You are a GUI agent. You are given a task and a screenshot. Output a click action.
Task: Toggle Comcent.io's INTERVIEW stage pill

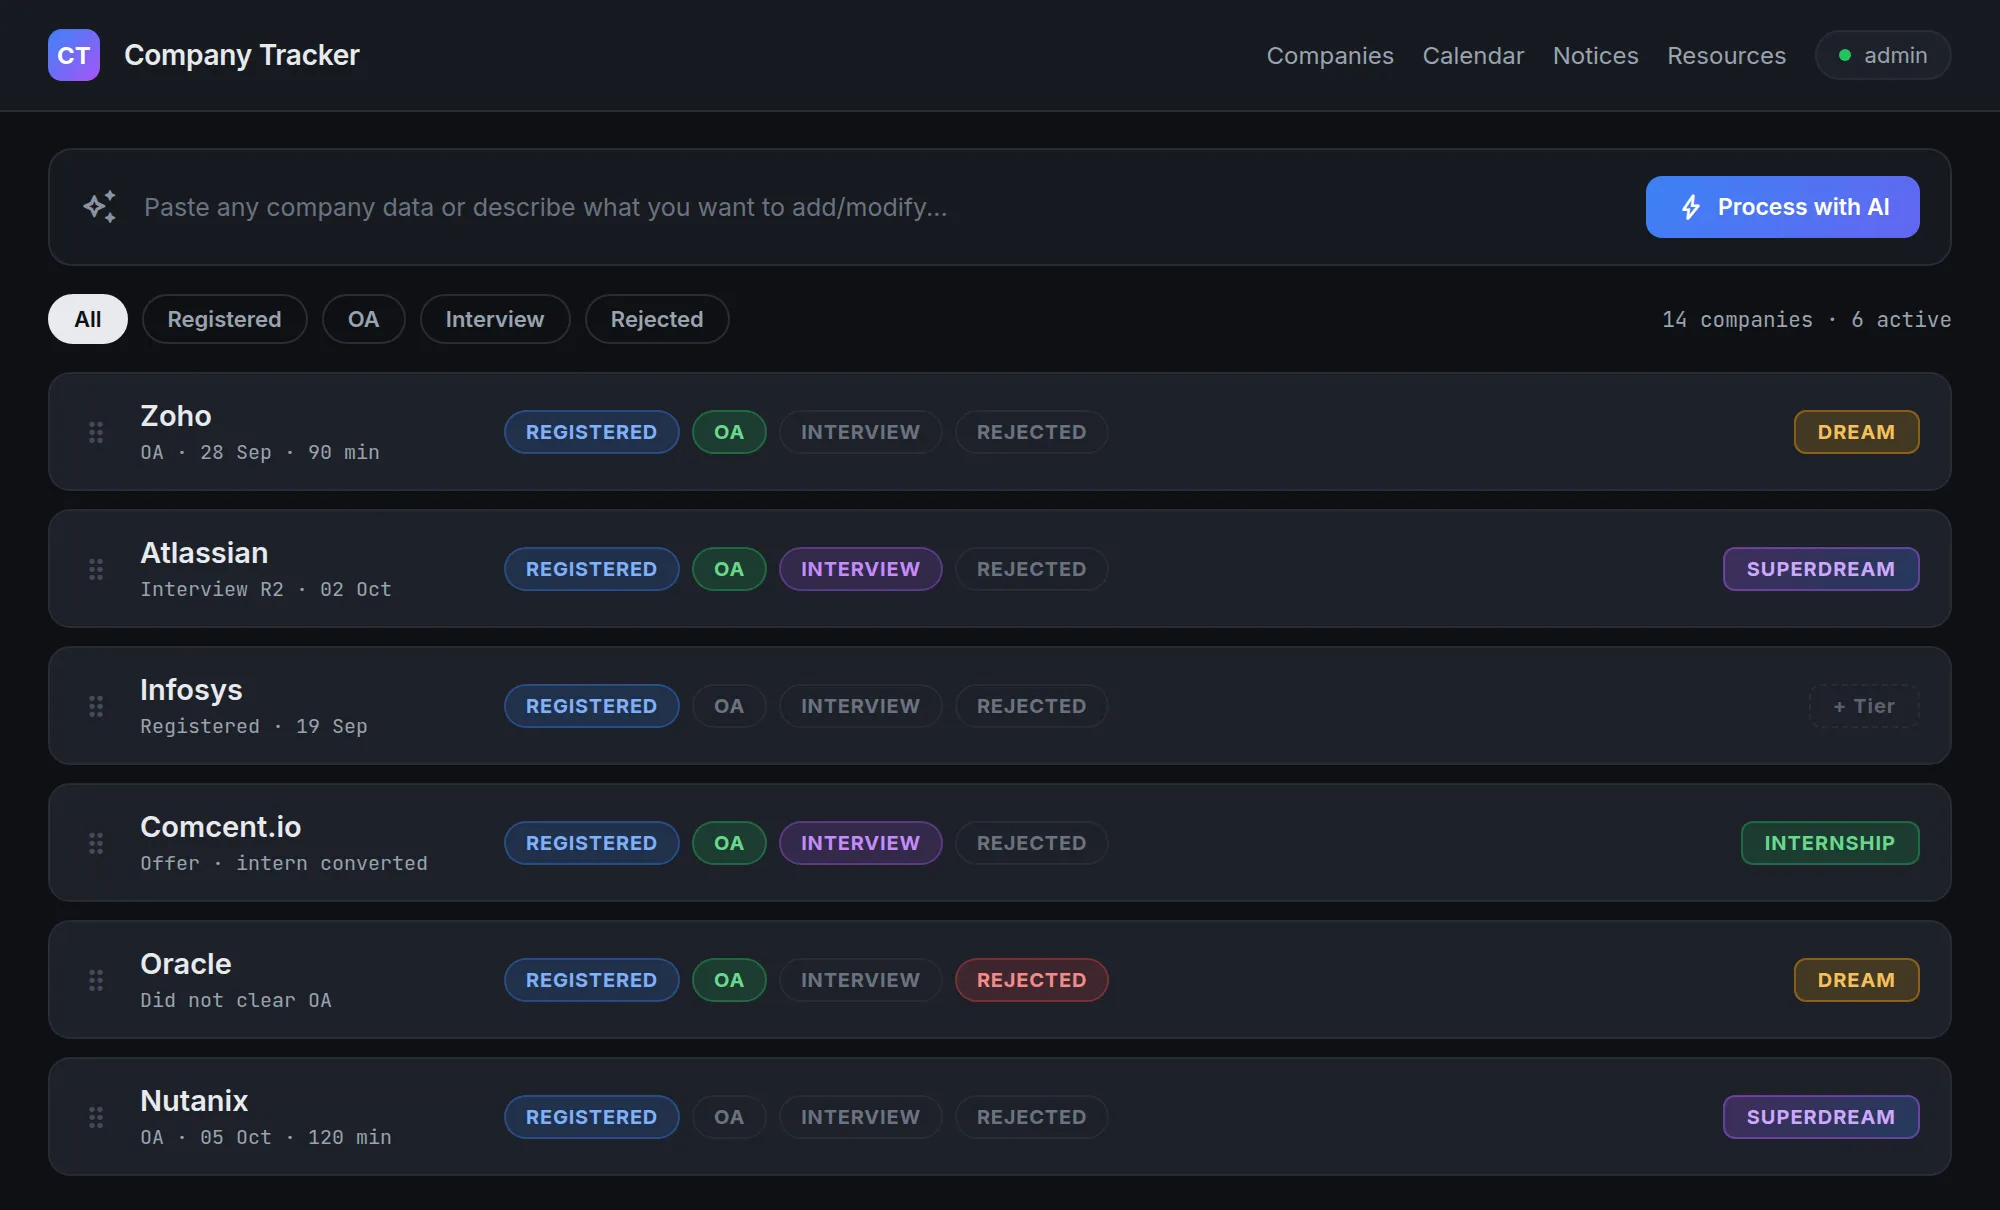[x=860, y=843]
